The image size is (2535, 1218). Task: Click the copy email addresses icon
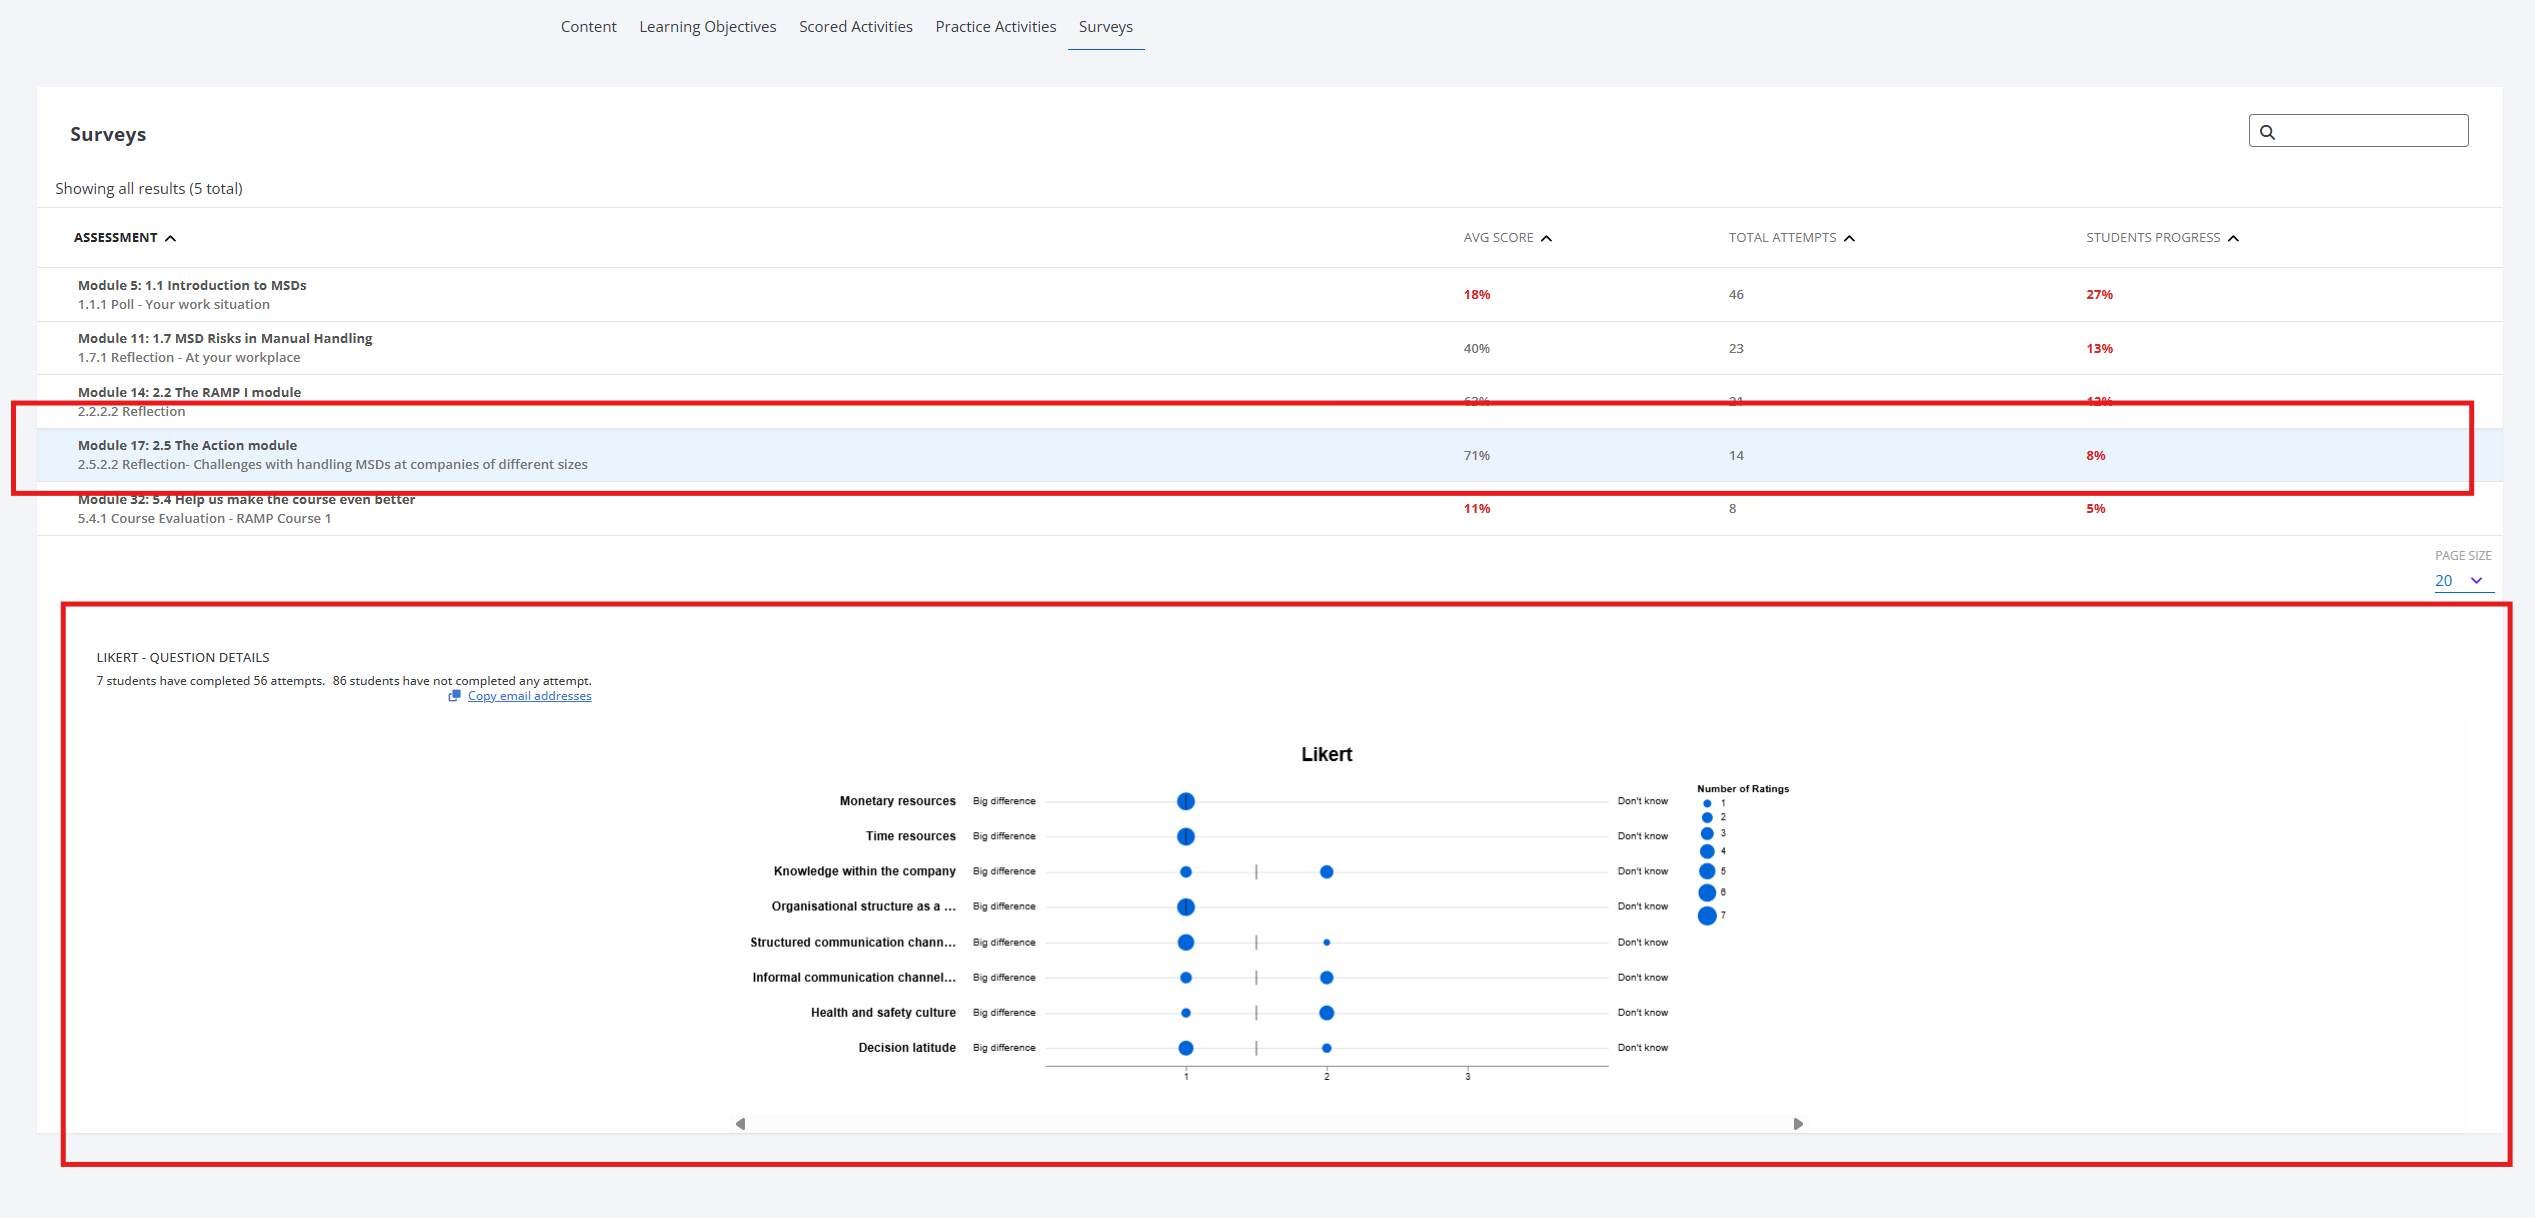coord(454,696)
